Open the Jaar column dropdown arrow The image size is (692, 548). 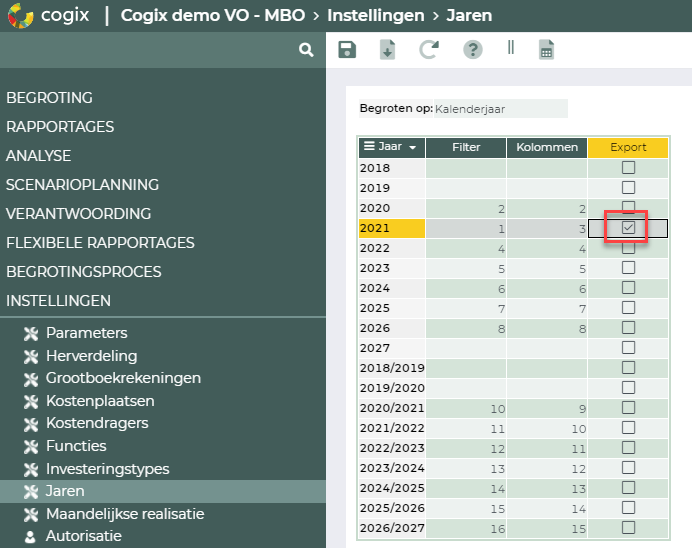click(413, 147)
